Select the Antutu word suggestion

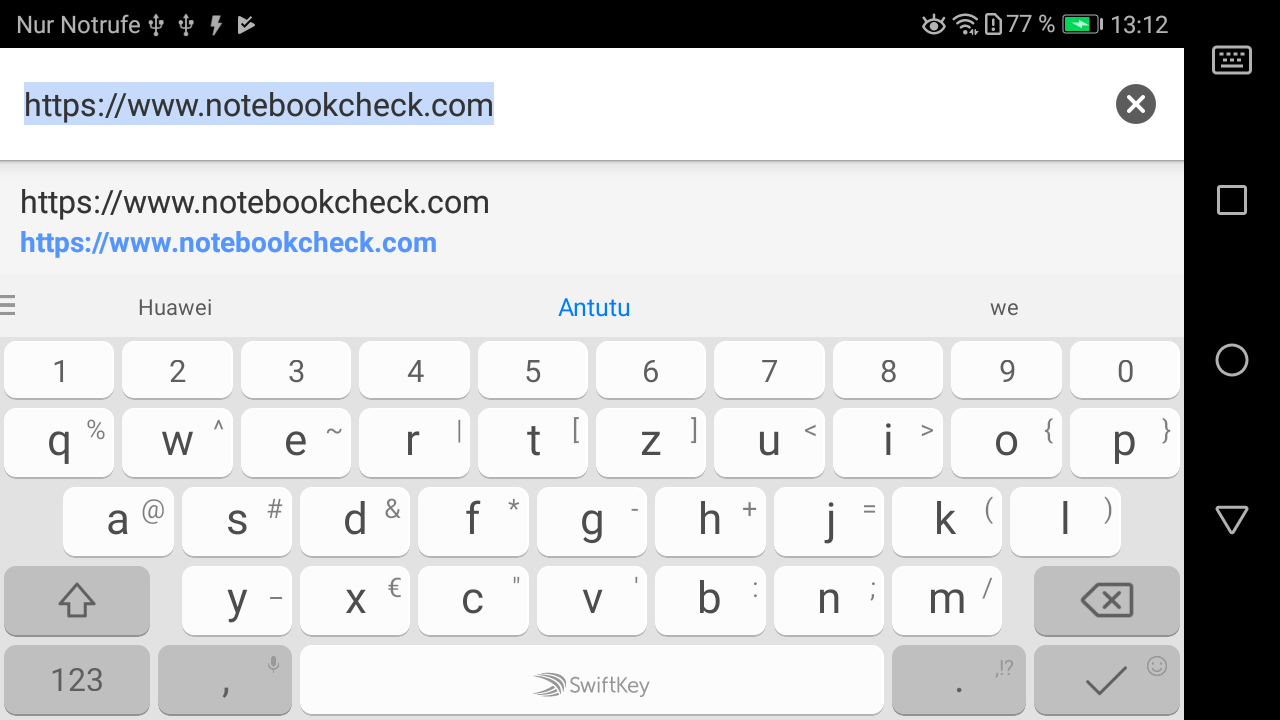(x=594, y=307)
